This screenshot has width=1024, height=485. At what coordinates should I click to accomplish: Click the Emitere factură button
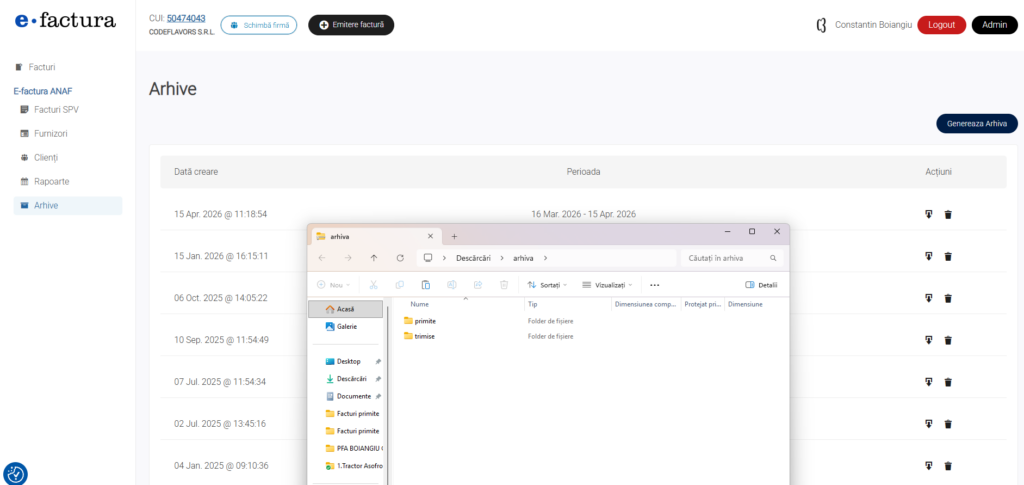click(x=351, y=25)
